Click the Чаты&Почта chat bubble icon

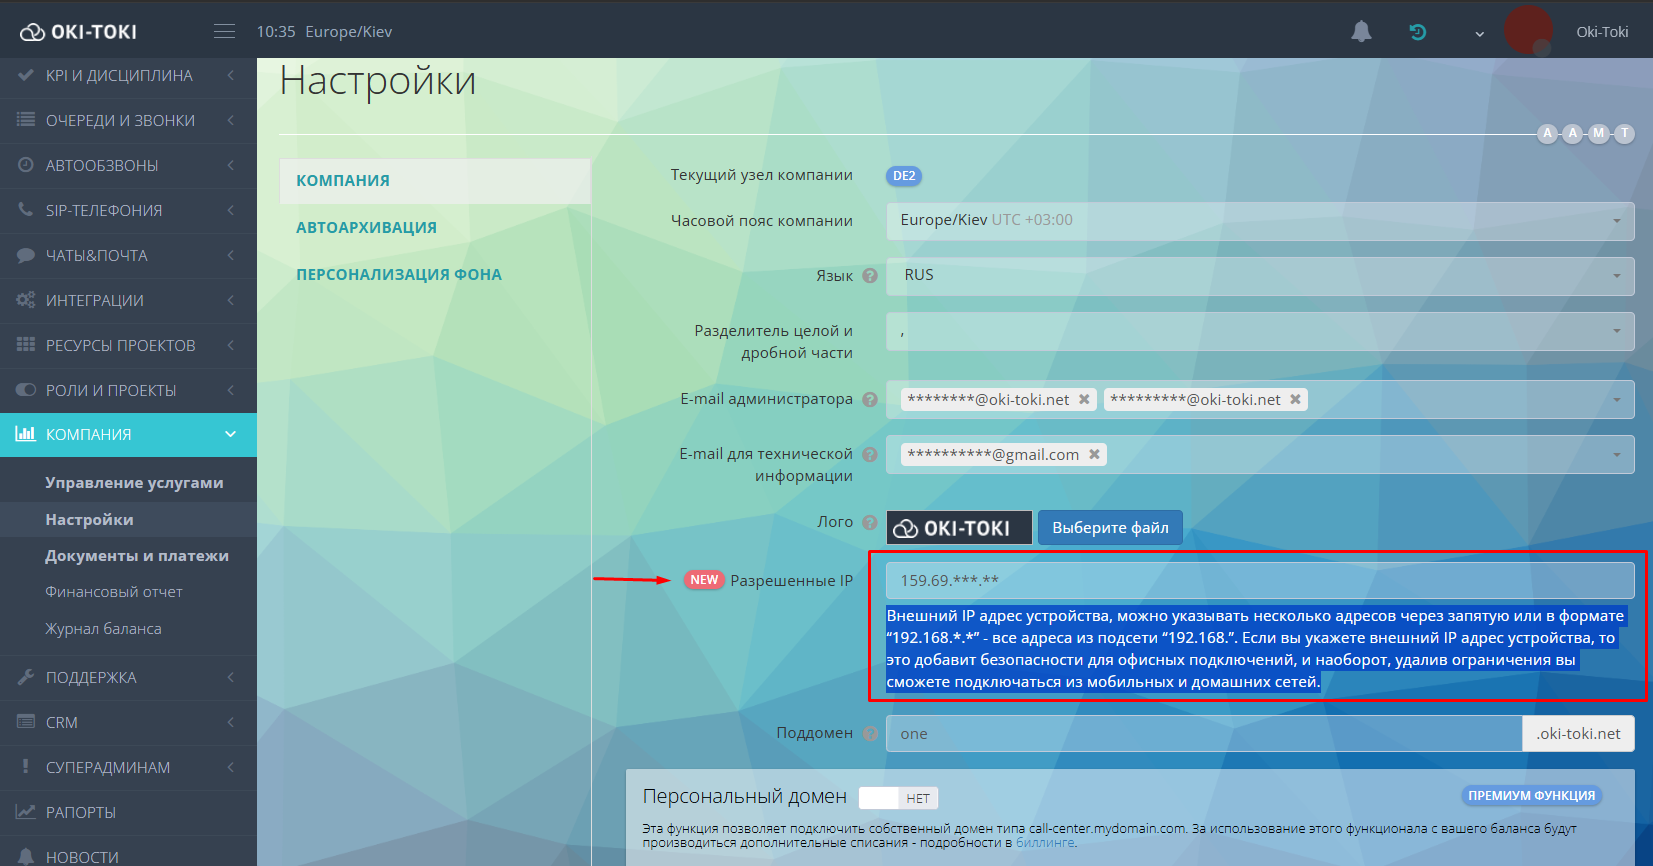tap(26, 255)
